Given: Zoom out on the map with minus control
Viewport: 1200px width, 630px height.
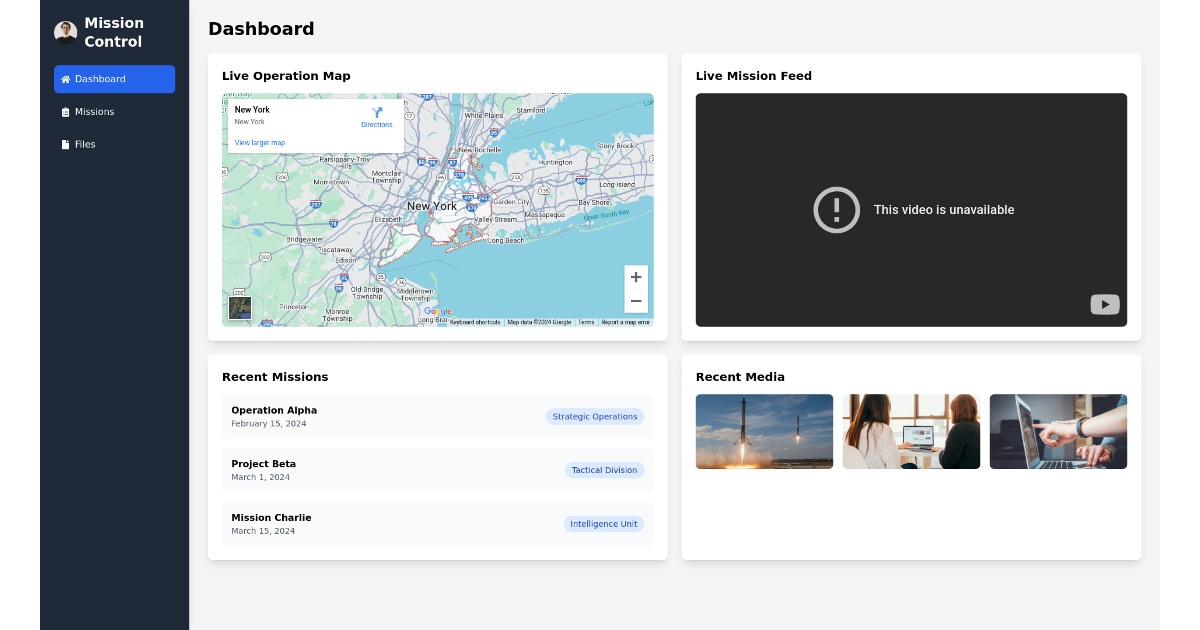Looking at the screenshot, I should (x=636, y=300).
